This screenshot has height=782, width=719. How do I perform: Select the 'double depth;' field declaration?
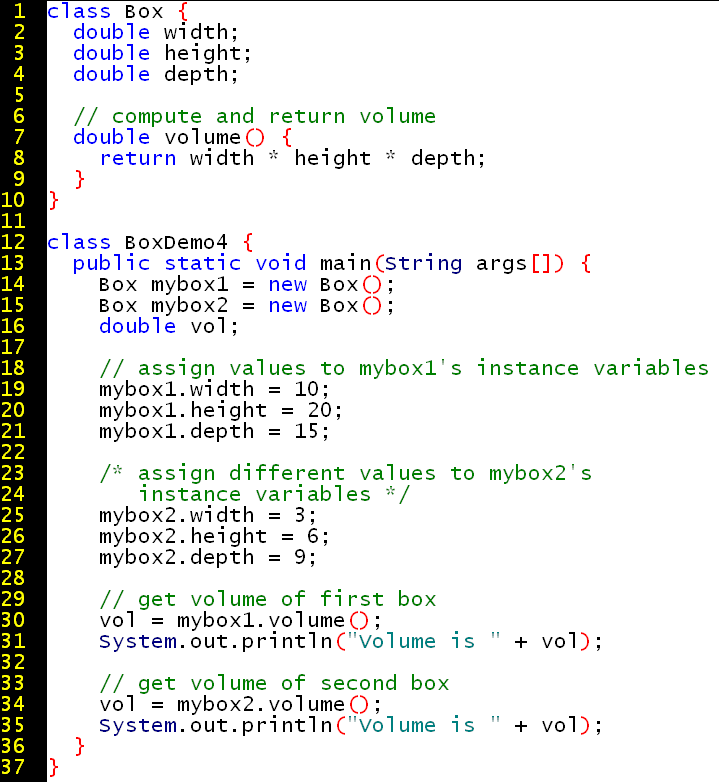(156, 75)
